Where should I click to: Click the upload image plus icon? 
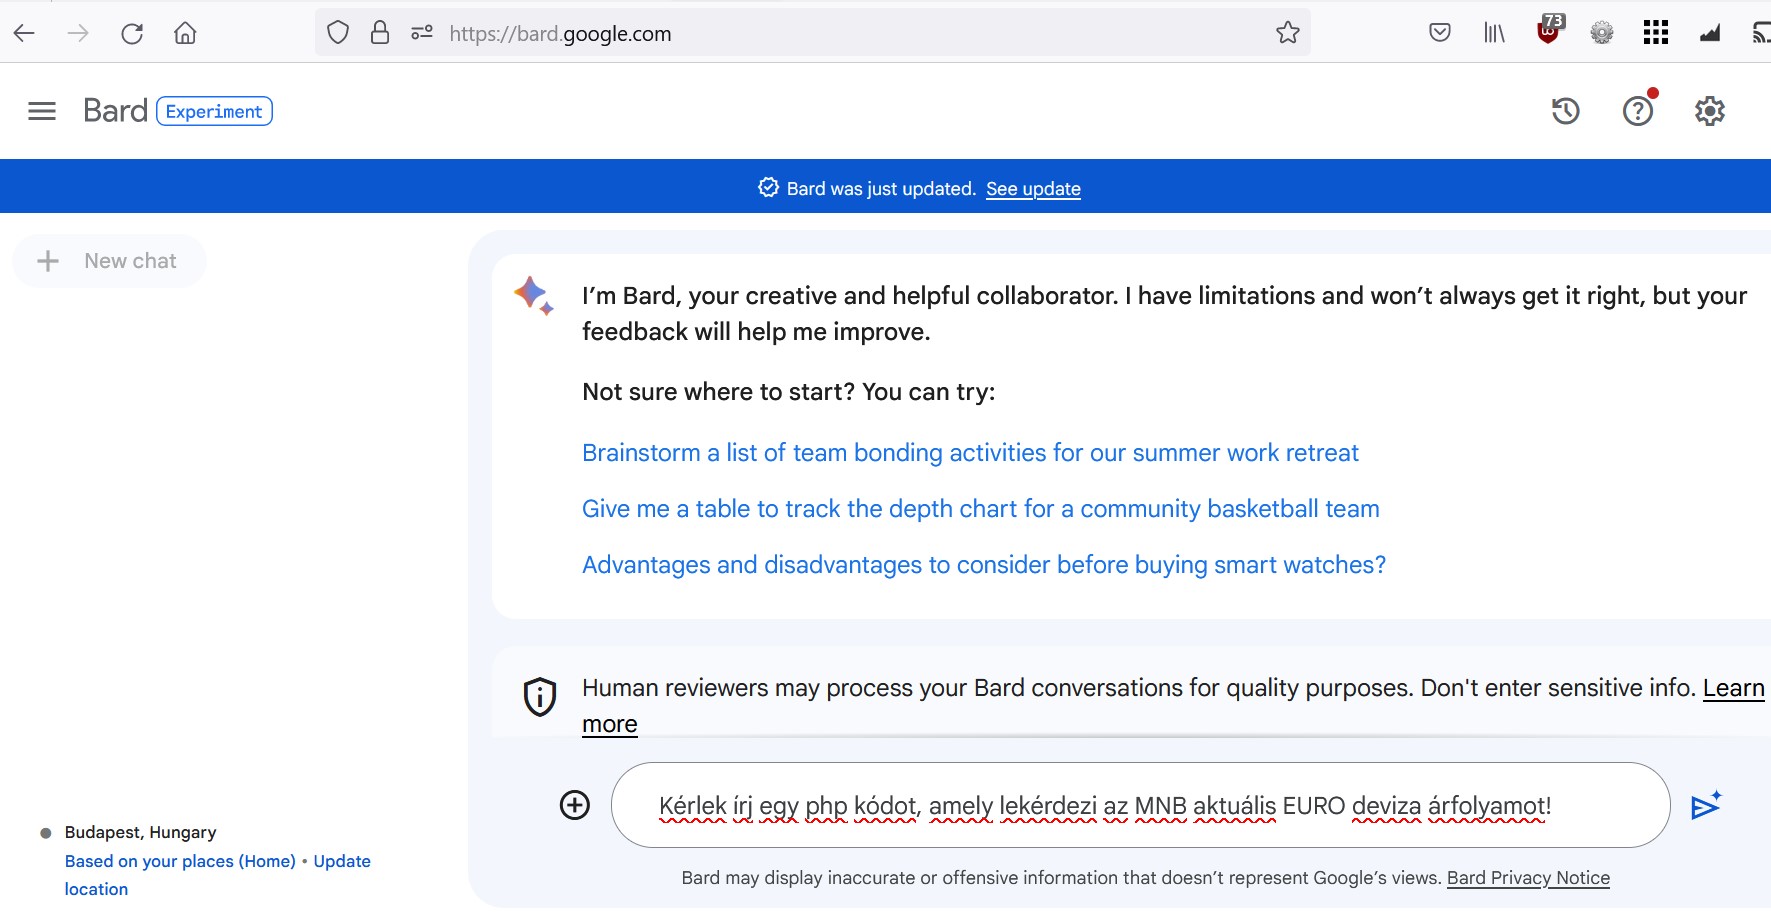[x=575, y=805]
